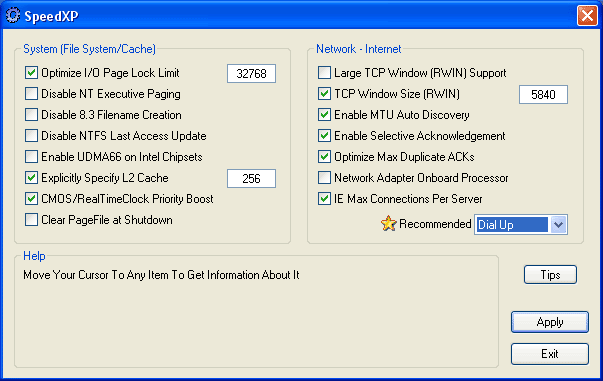Viewport: 603px width, 381px height.
Task: Uncheck Enable MTU Auto Discovery
Action: [324, 115]
